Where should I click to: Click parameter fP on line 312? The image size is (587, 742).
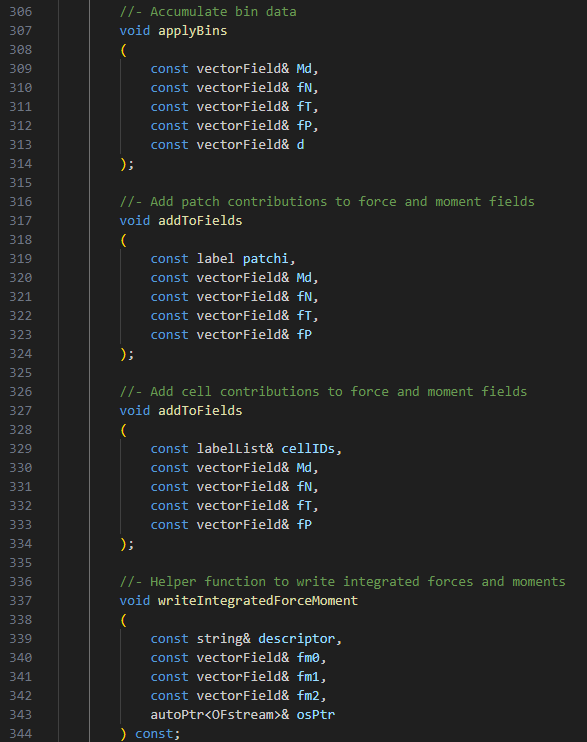304,125
